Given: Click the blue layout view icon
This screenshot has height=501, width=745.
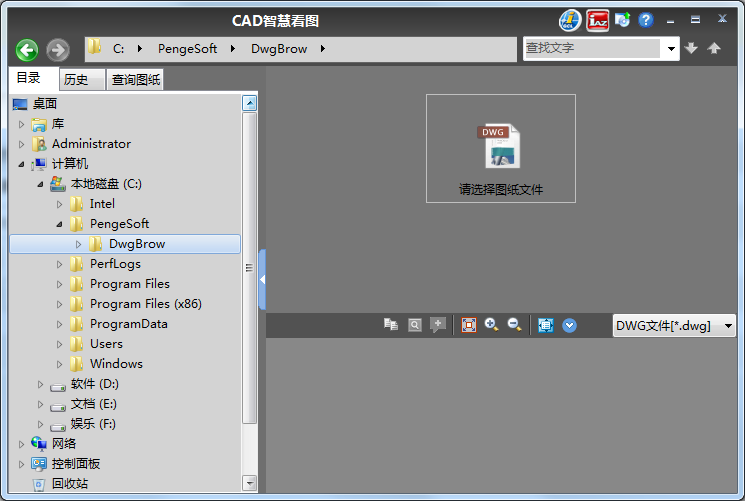Looking at the screenshot, I should tap(545, 325).
